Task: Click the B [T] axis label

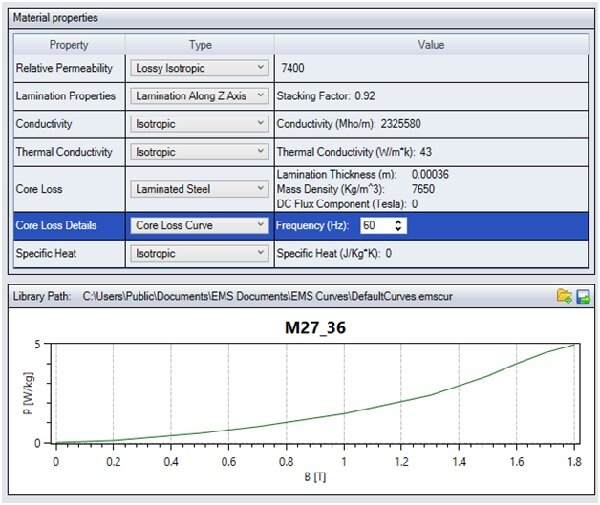Action: [315, 477]
